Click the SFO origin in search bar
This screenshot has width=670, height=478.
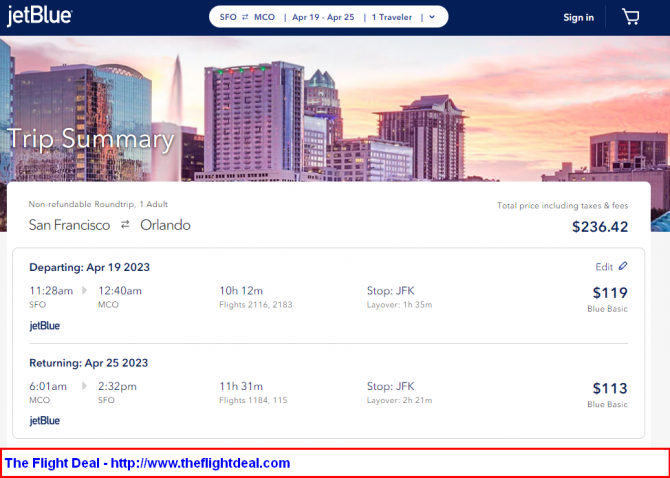coord(228,17)
